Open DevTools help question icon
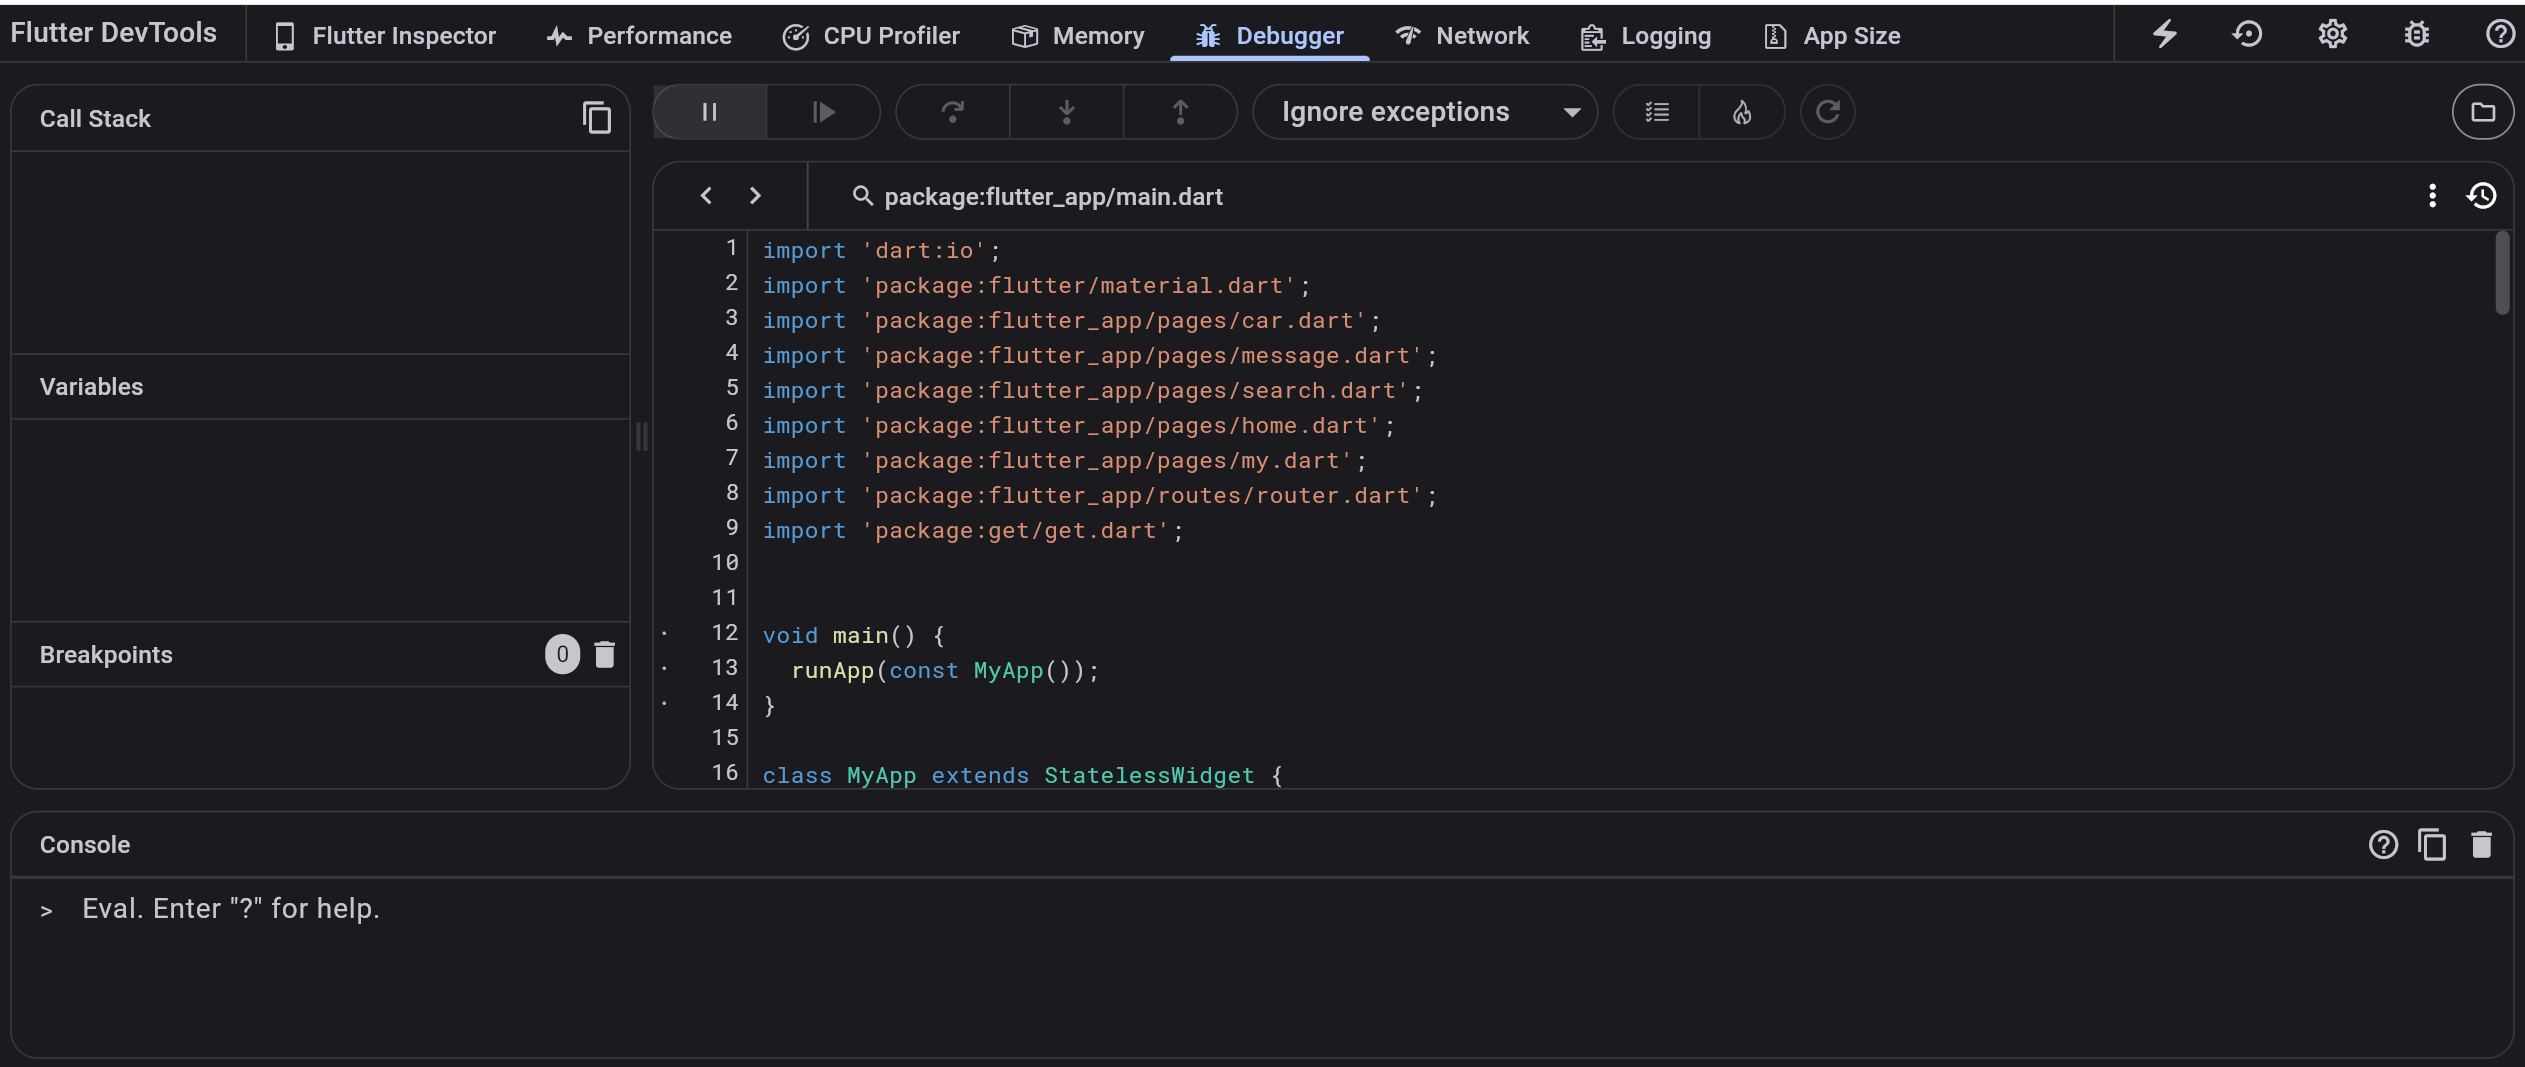Viewport: 2525px width, 1067px height. coord(2499,34)
